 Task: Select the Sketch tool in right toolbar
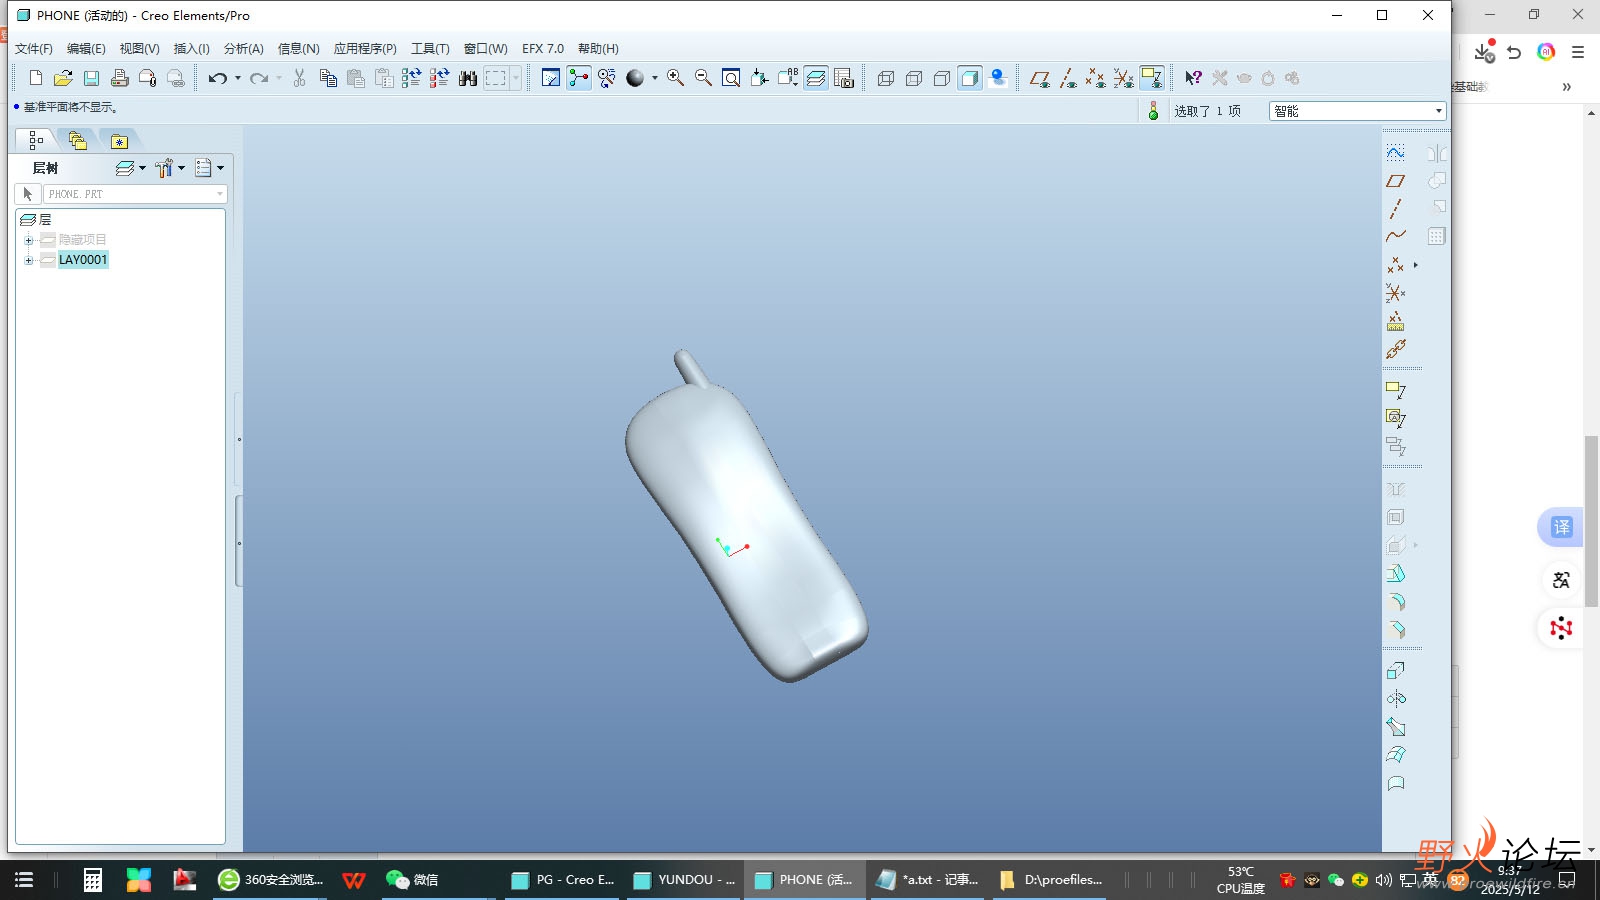point(1396,153)
